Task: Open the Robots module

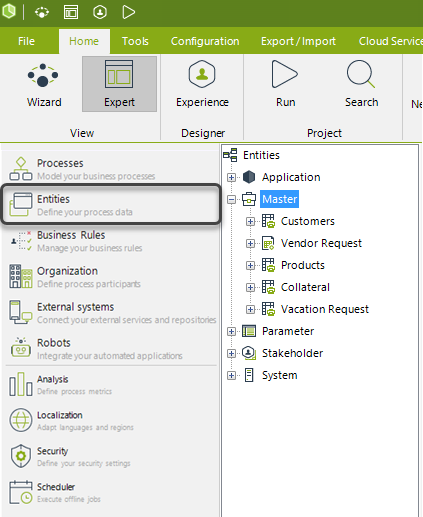Action: (110, 349)
